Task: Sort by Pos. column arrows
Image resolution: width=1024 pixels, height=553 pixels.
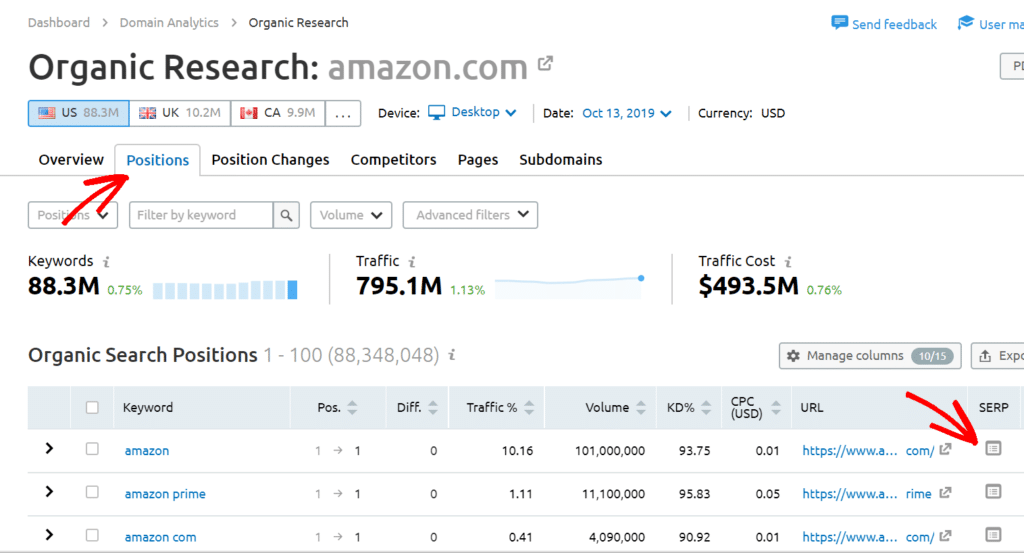Action: click(x=353, y=407)
